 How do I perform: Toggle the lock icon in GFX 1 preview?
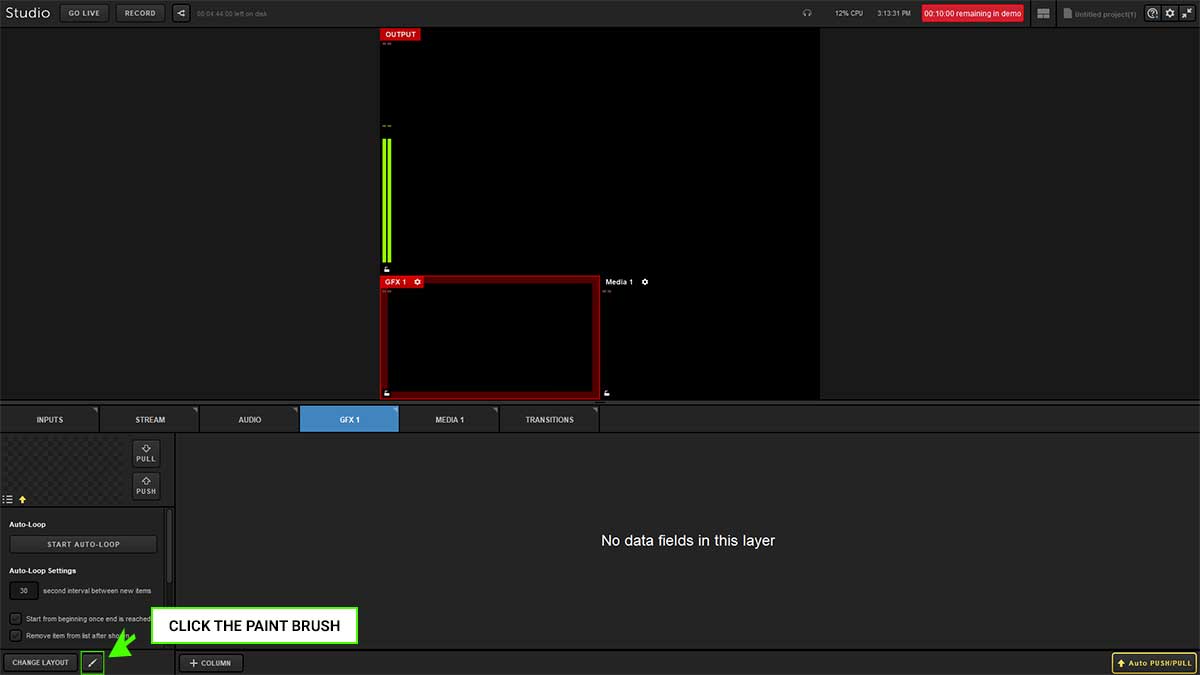(387, 393)
